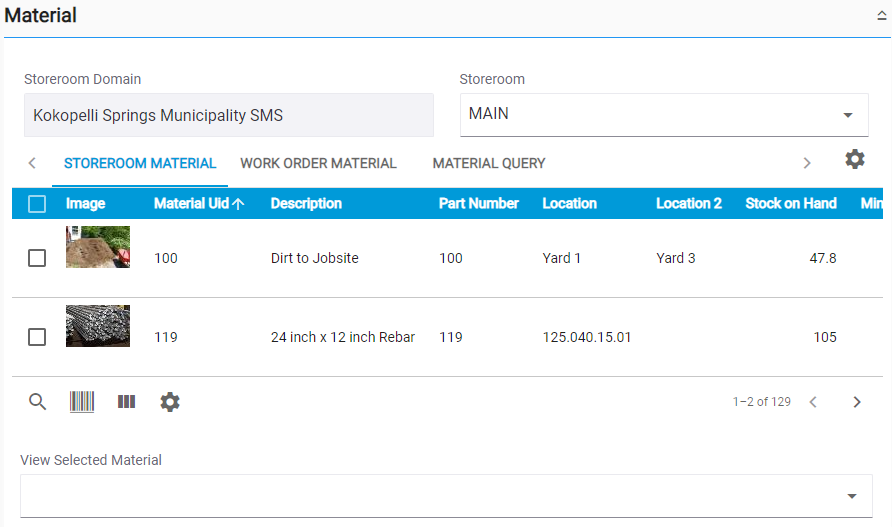Viewport: 892px width, 527px height.
Task: Toggle the select-all checkbox in header
Action: pos(37,204)
